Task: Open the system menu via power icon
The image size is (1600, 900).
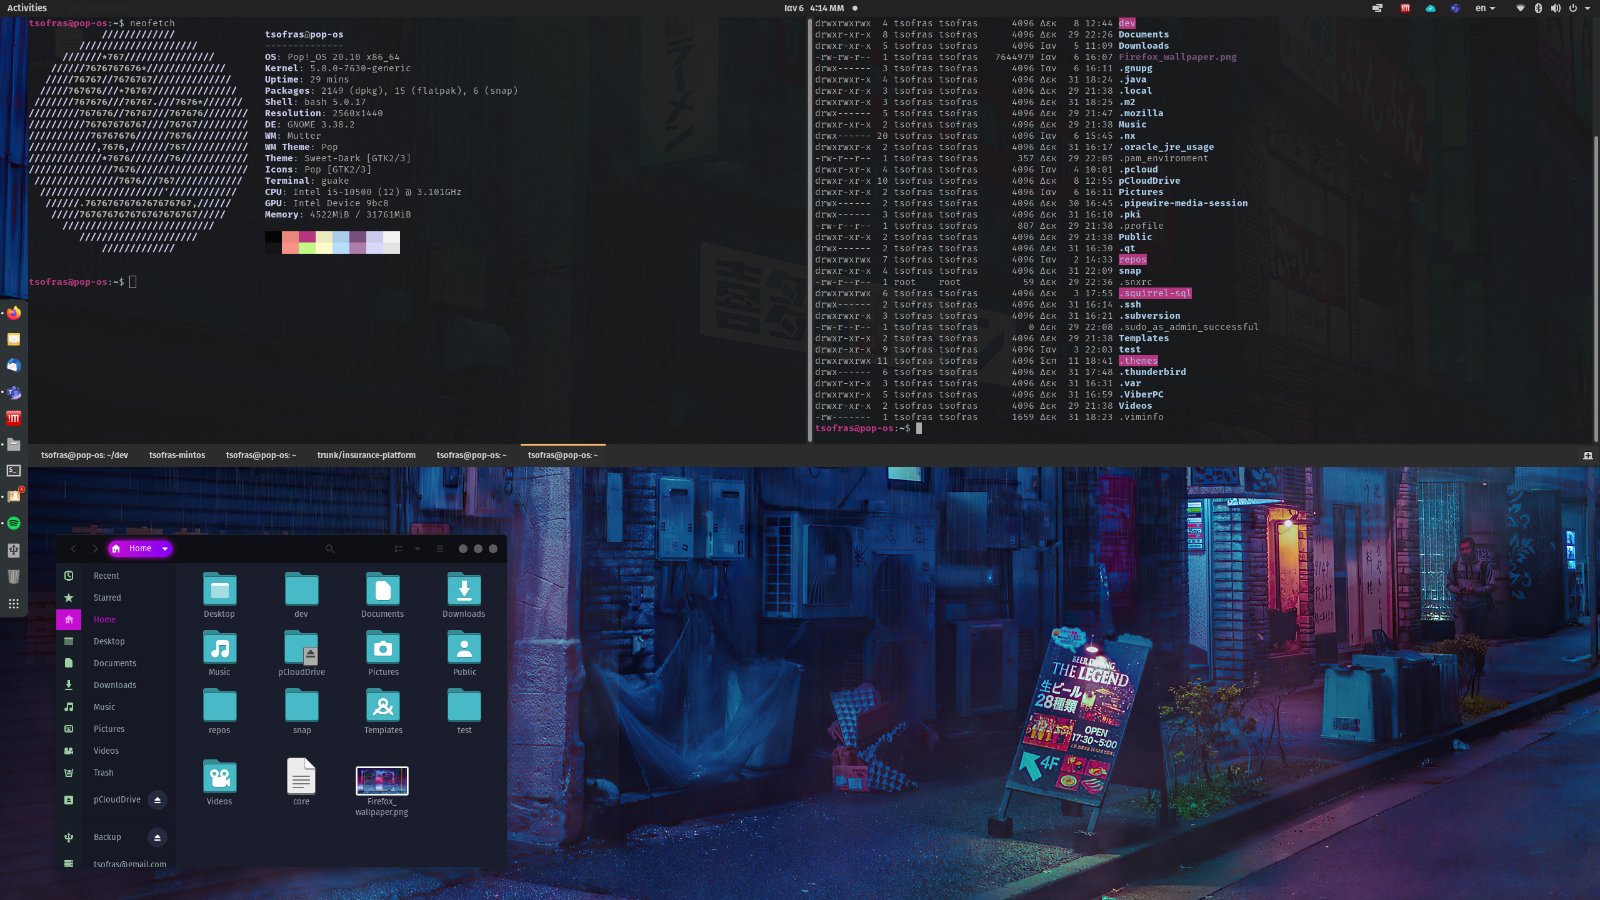Action: point(1573,8)
